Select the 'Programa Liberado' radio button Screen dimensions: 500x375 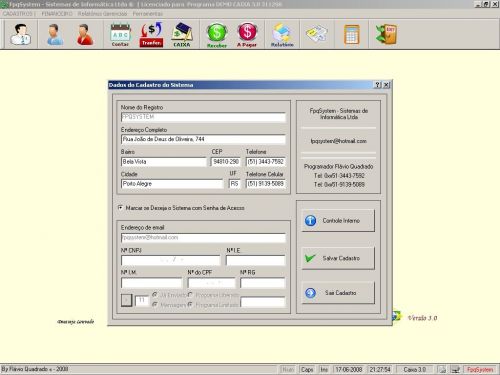[x=190, y=295]
